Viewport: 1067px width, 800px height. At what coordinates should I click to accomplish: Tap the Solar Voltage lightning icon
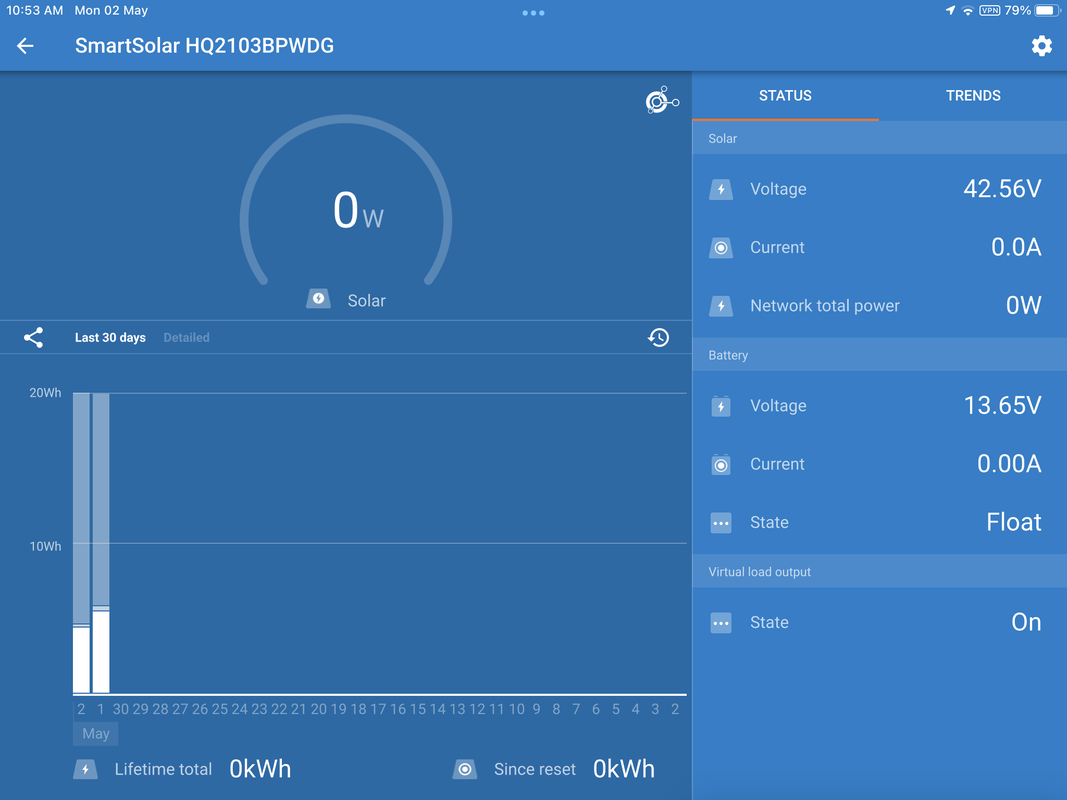pos(721,189)
